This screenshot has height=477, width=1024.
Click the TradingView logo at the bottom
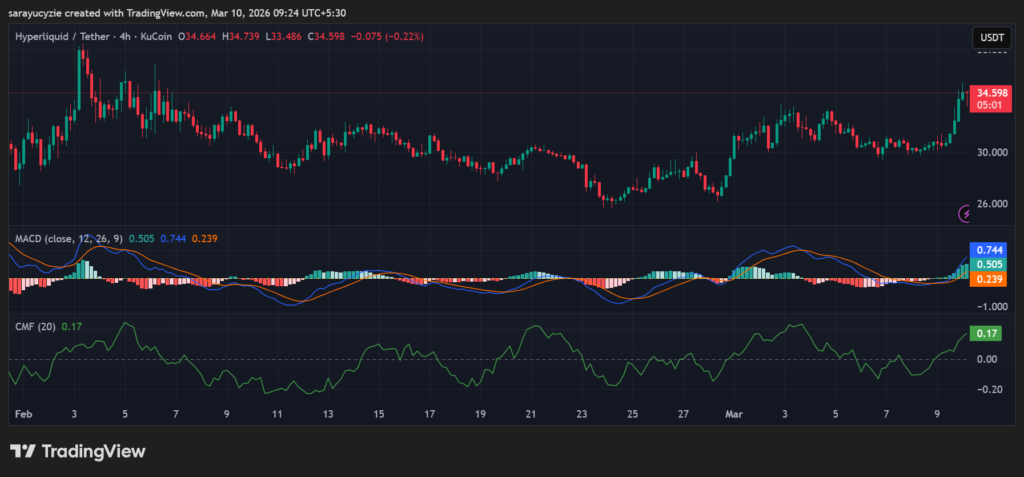78,451
